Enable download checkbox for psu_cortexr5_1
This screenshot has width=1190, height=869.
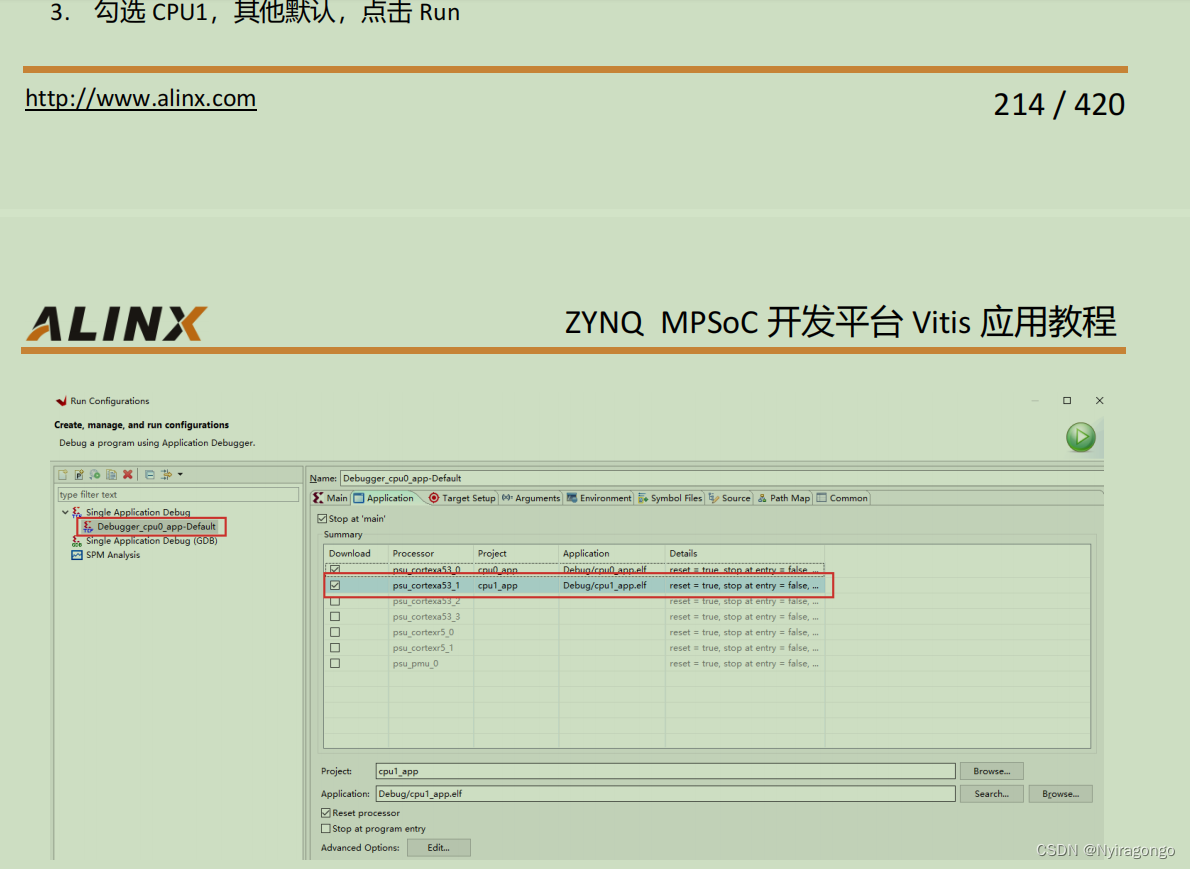pyautogui.click(x=335, y=647)
